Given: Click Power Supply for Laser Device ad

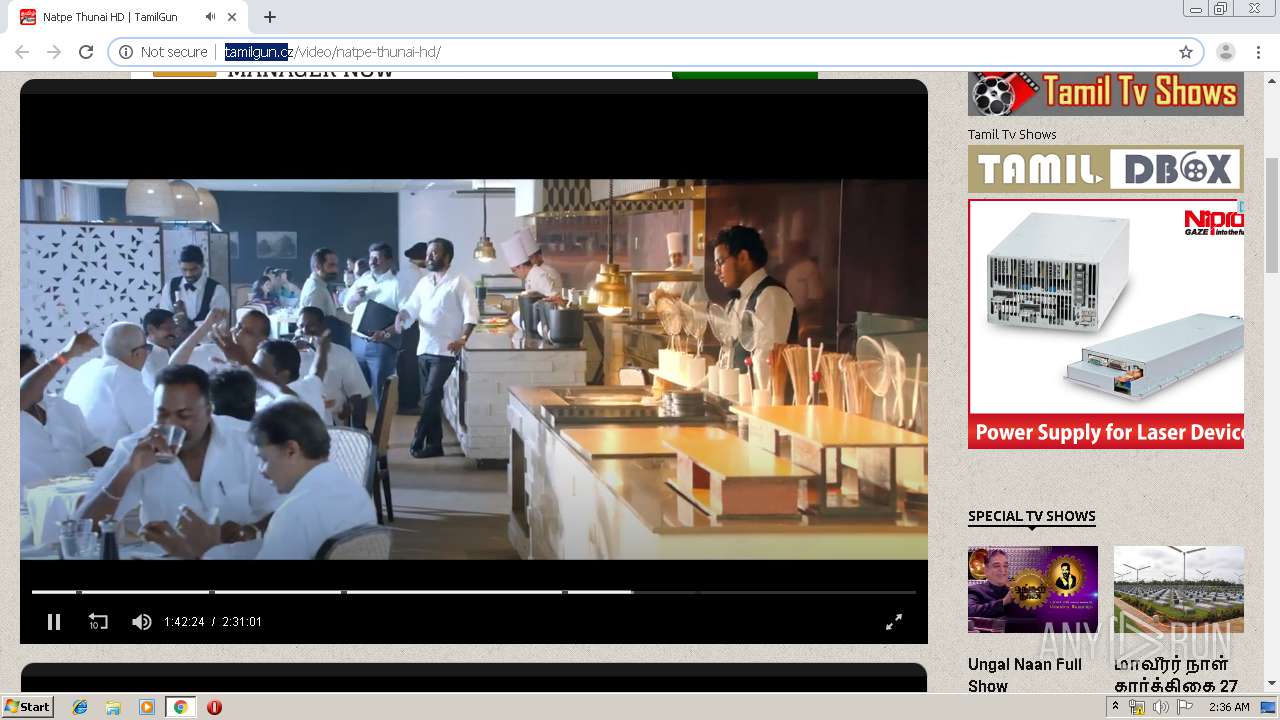Looking at the screenshot, I should point(1105,324).
